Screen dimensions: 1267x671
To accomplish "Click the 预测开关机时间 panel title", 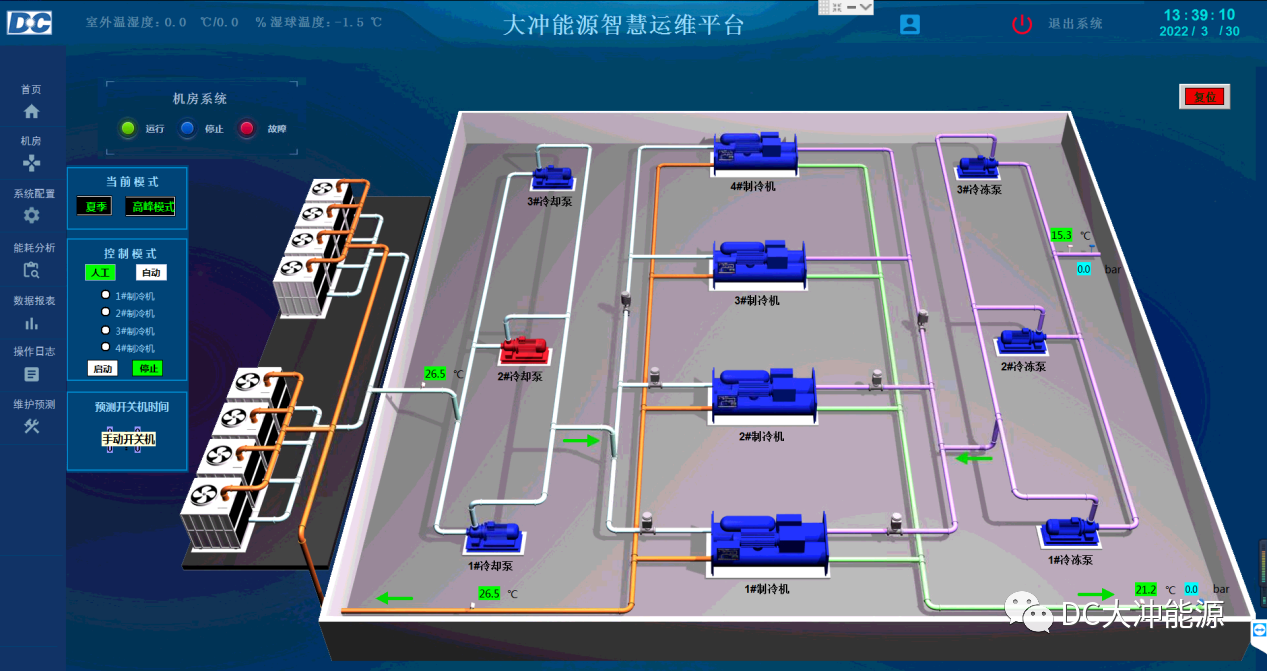I will pyautogui.click(x=132, y=408).
